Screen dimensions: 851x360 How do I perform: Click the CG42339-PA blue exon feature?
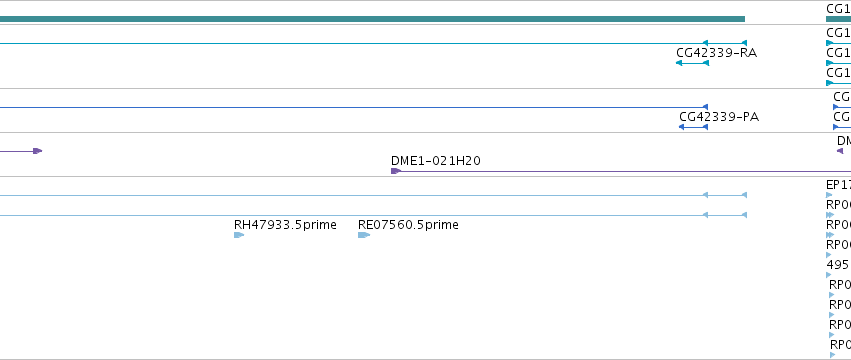pyautogui.click(x=693, y=127)
